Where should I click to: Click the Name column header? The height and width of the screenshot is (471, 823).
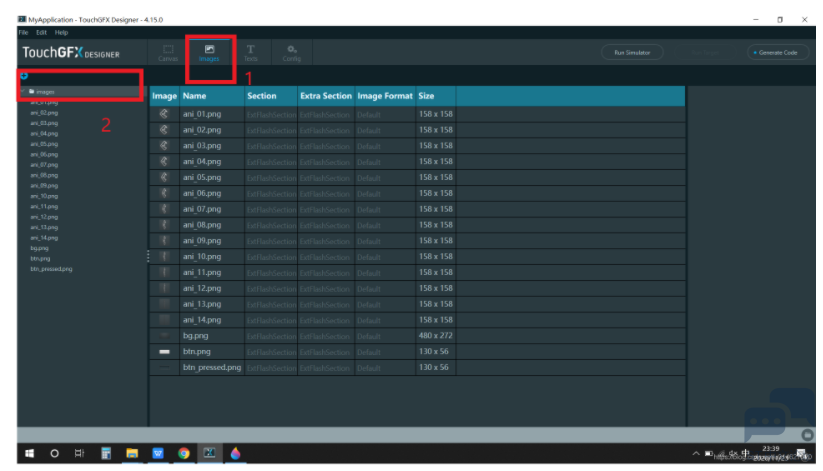click(212, 96)
